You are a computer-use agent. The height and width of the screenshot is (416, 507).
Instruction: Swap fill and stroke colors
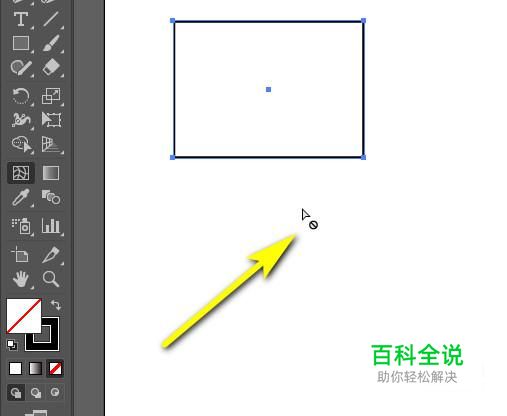coord(55,305)
